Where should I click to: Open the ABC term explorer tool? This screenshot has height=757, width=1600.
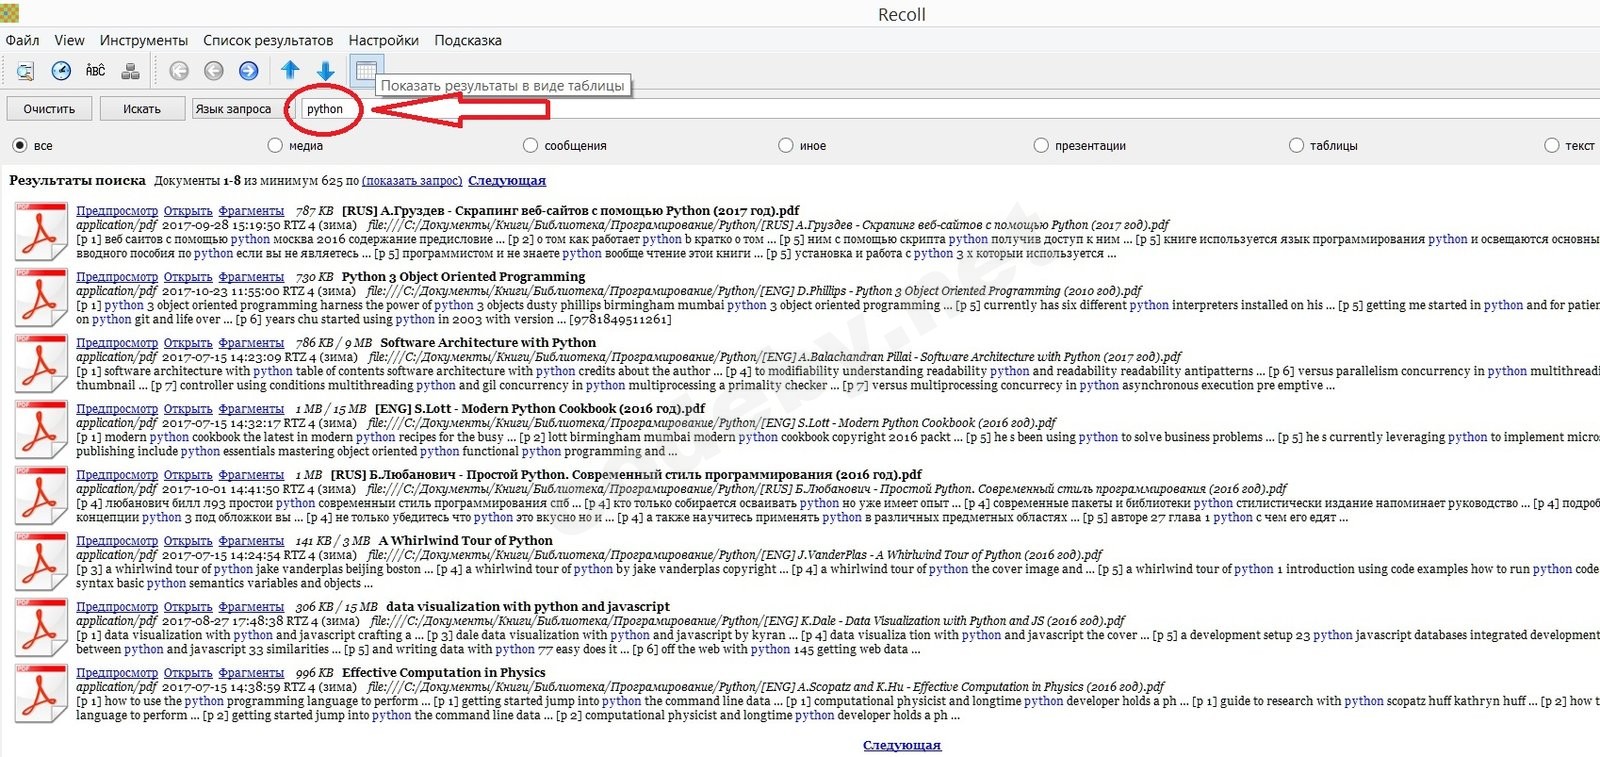(x=95, y=71)
